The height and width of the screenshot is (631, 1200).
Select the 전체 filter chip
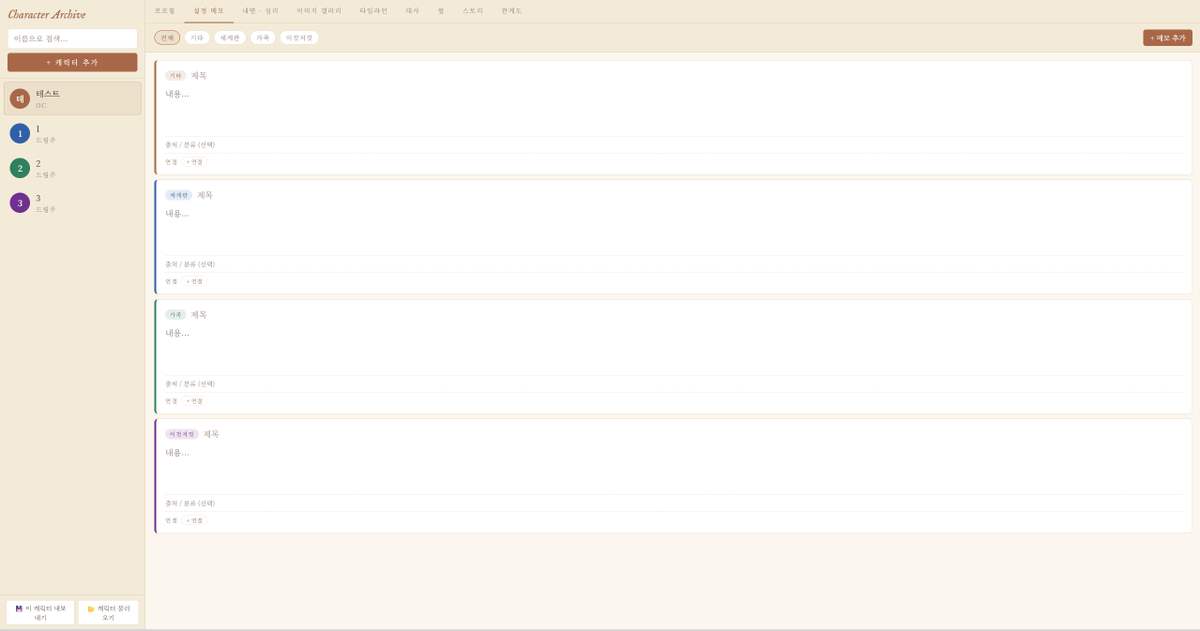click(x=167, y=37)
